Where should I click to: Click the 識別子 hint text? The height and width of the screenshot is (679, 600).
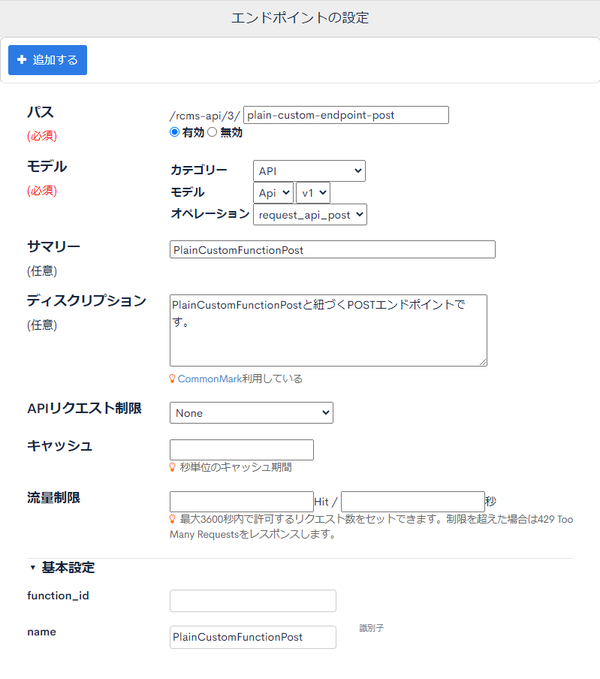[371, 628]
